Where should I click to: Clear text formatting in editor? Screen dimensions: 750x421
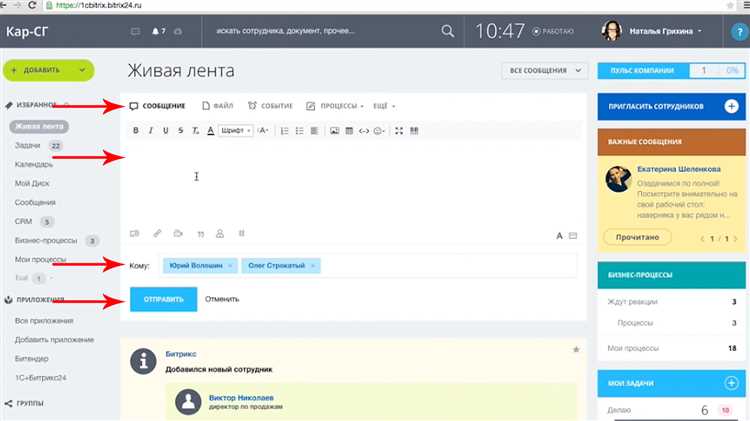pyautogui.click(x=195, y=131)
